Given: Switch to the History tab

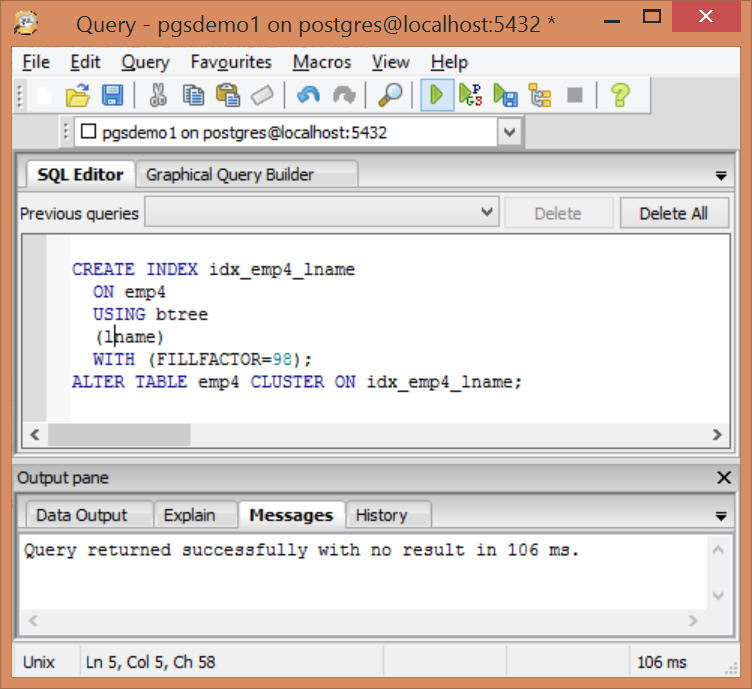Looking at the screenshot, I should (388, 515).
